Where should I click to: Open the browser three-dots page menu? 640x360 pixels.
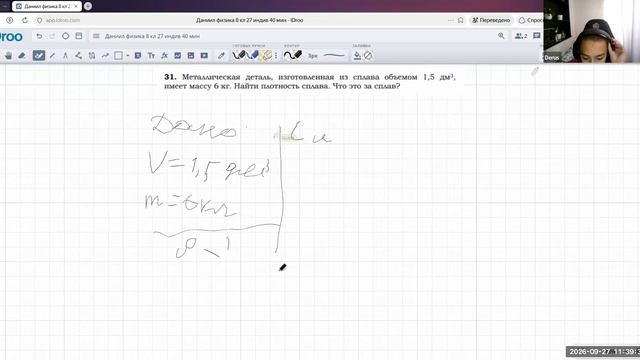point(451,20)
